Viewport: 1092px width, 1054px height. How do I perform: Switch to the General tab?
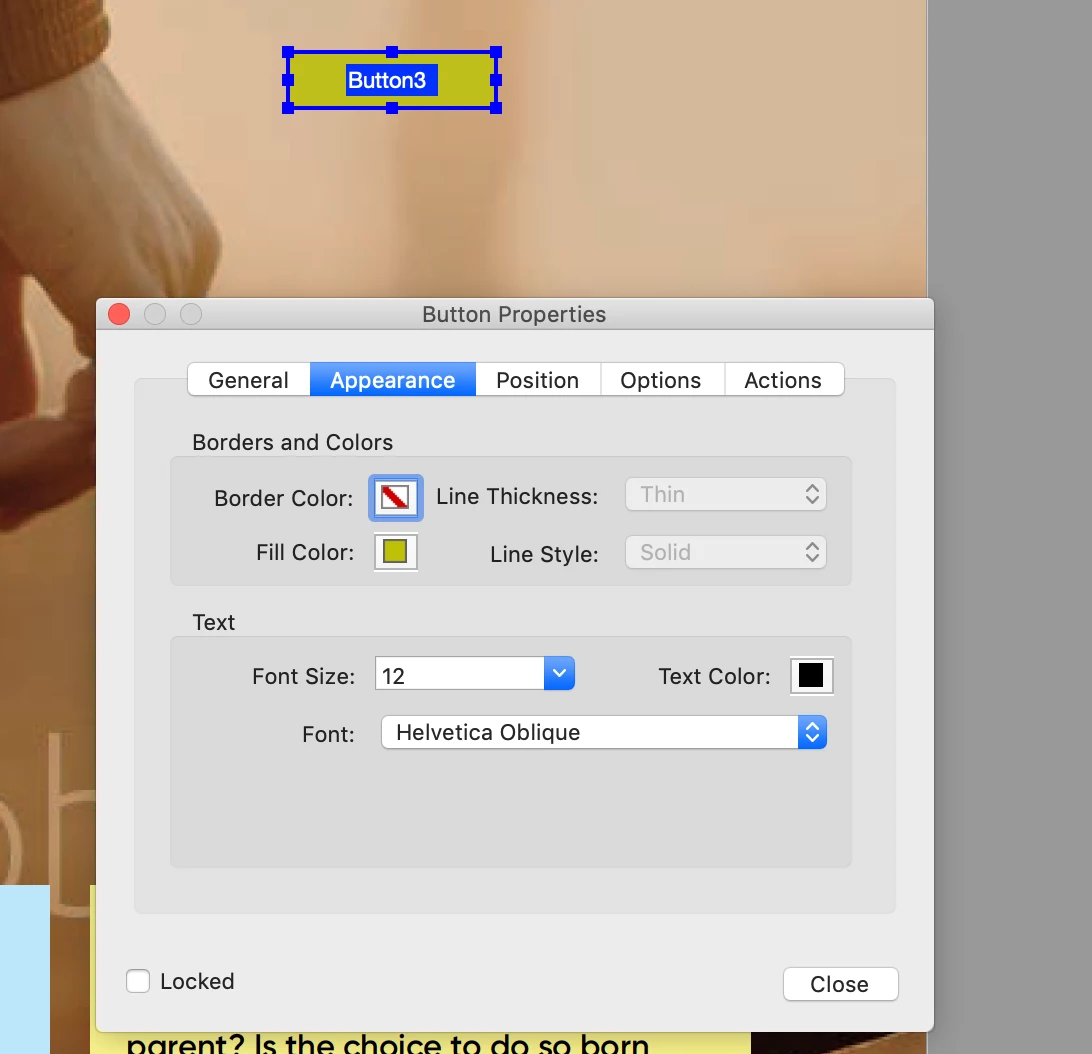tap(249, 380)
